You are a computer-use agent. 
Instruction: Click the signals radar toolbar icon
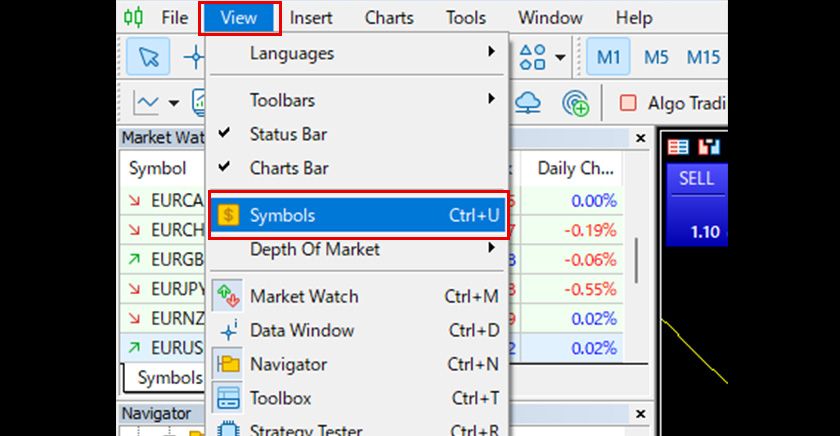point(576,102)
